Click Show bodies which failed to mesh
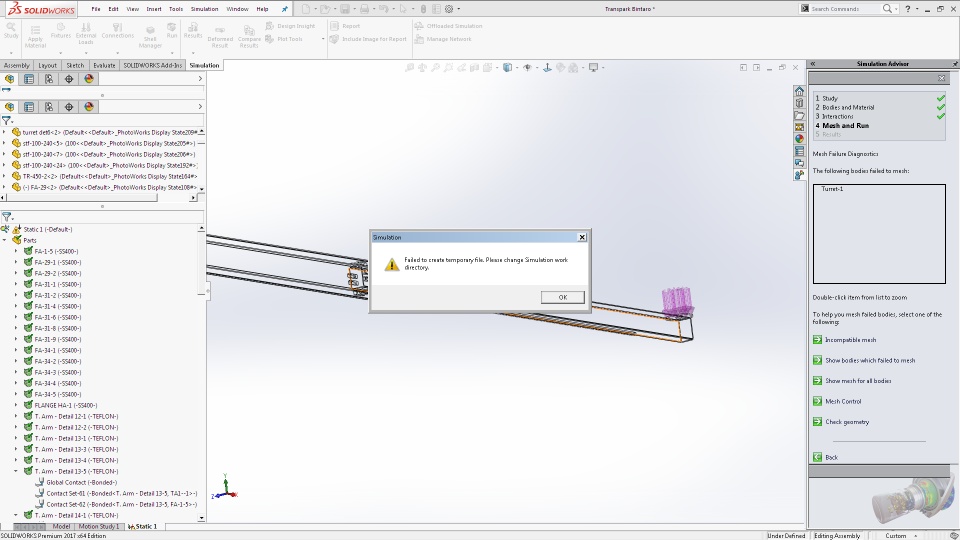 870,361
